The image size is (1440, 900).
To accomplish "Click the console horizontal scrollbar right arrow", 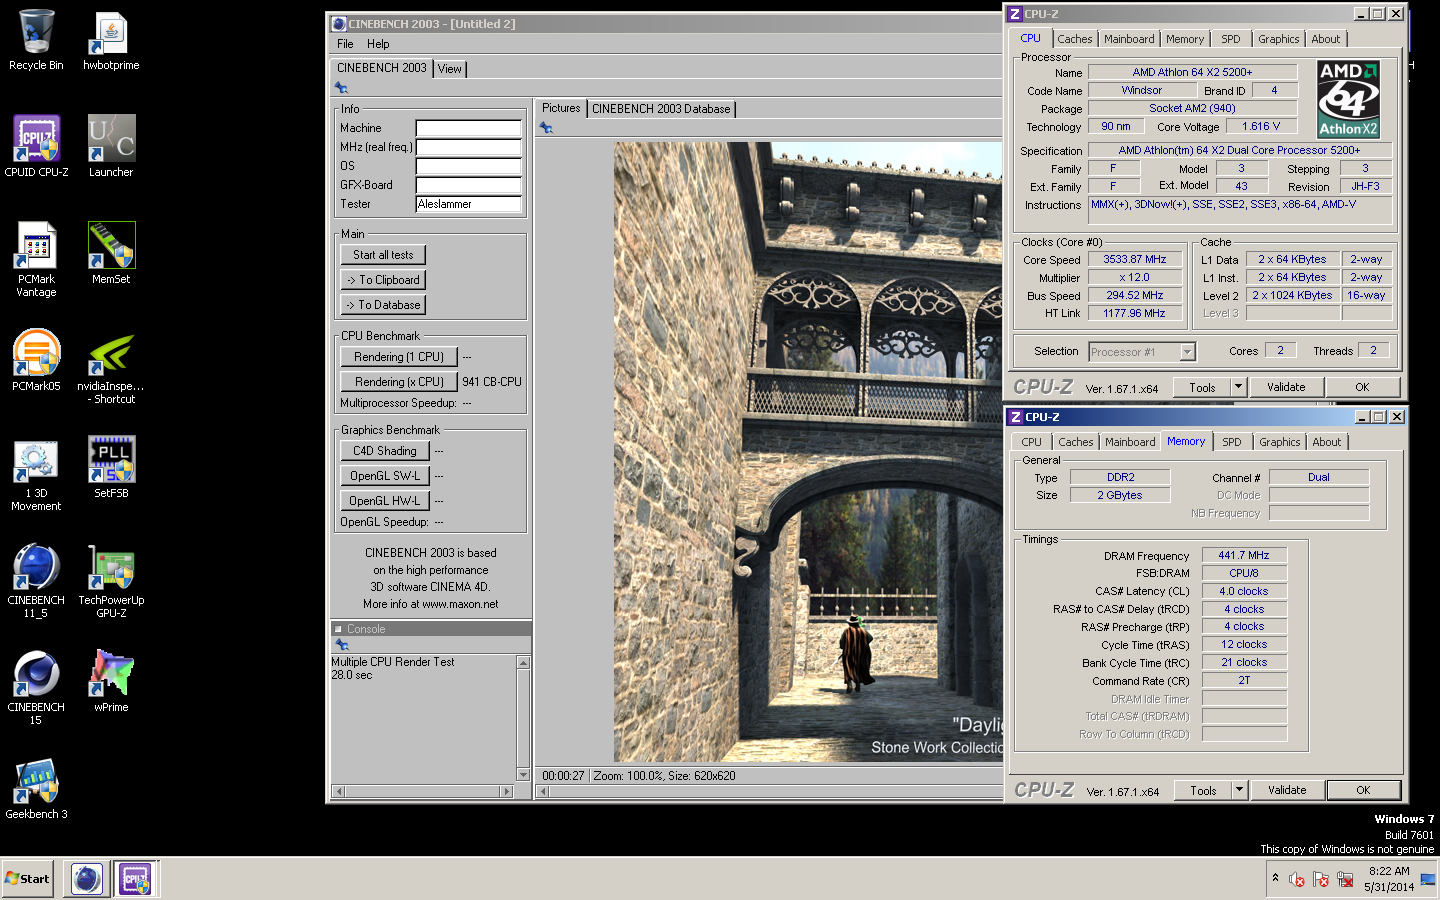I will click(507, 791).
